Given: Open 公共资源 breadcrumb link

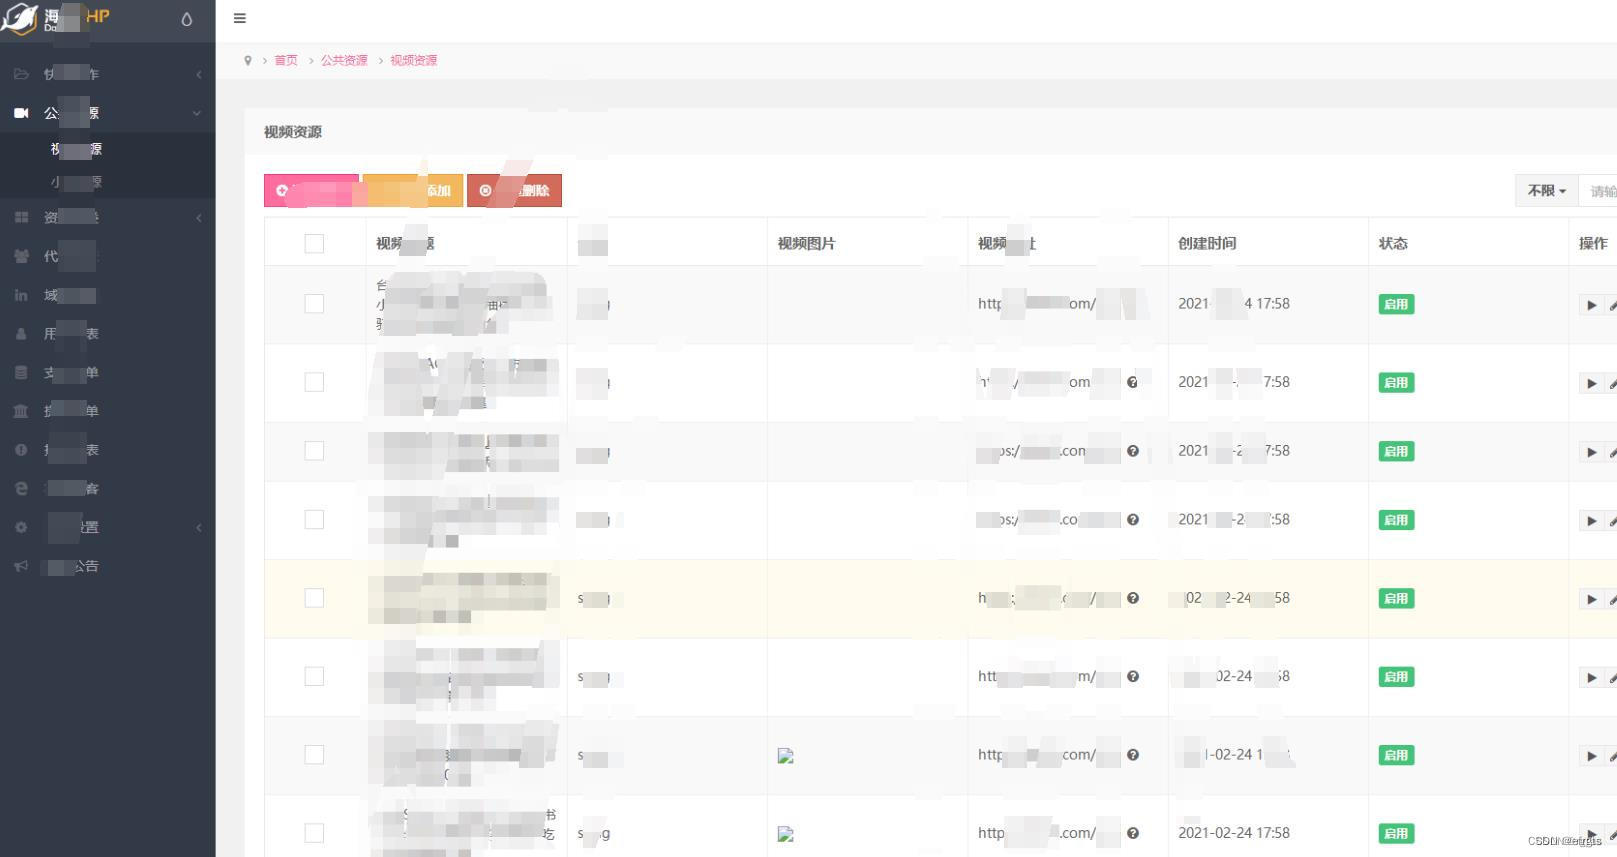Looking at the screenshot, I should [344, 60].
